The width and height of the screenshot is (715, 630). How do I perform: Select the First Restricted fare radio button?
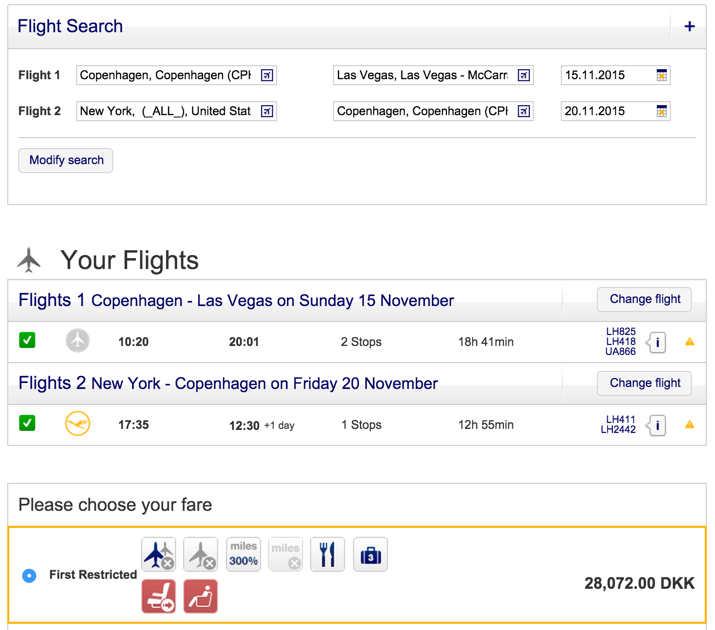(29, 575)
